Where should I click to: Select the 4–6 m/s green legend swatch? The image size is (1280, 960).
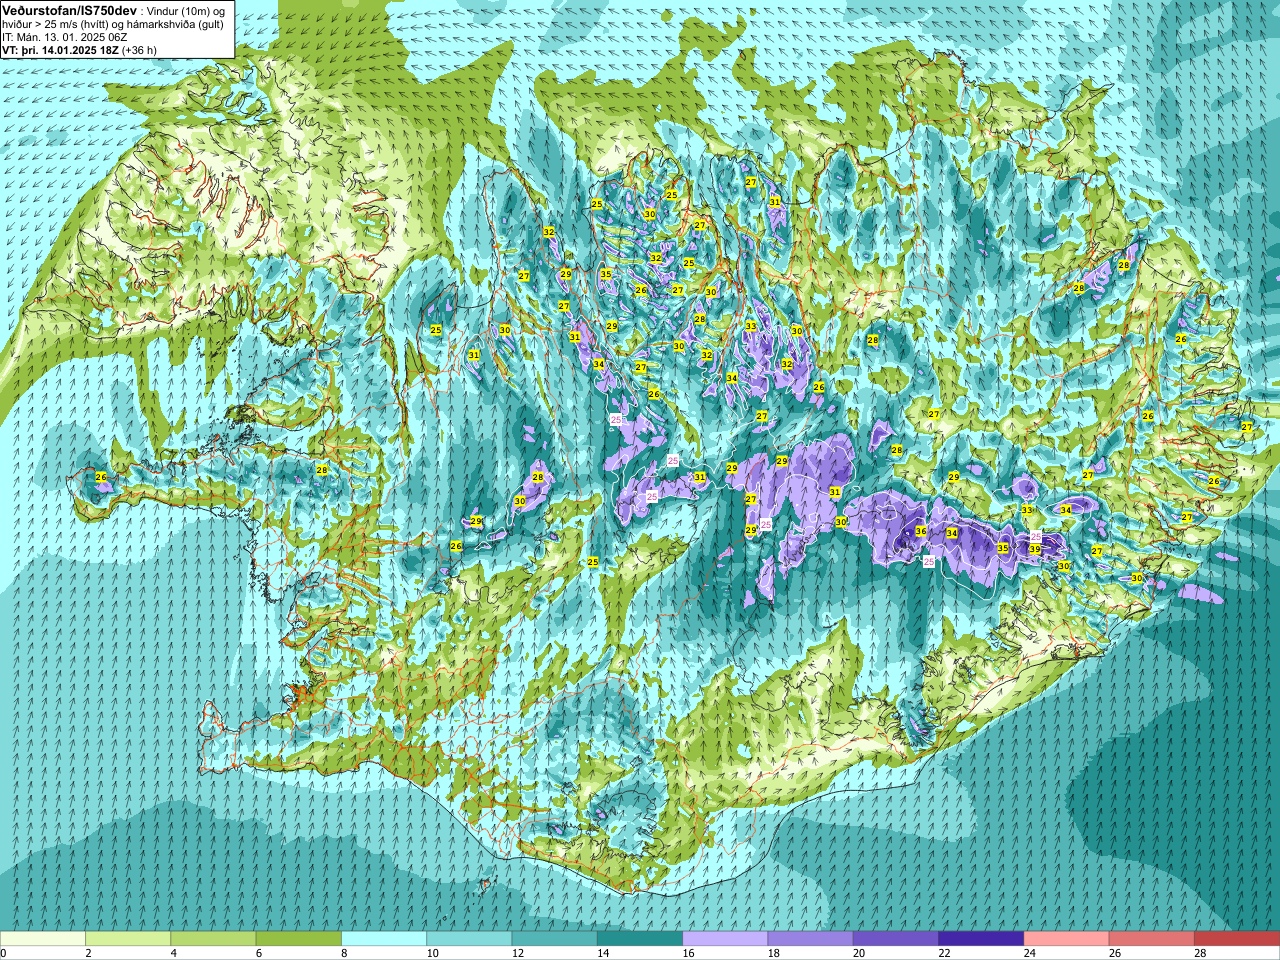point(213,939)
